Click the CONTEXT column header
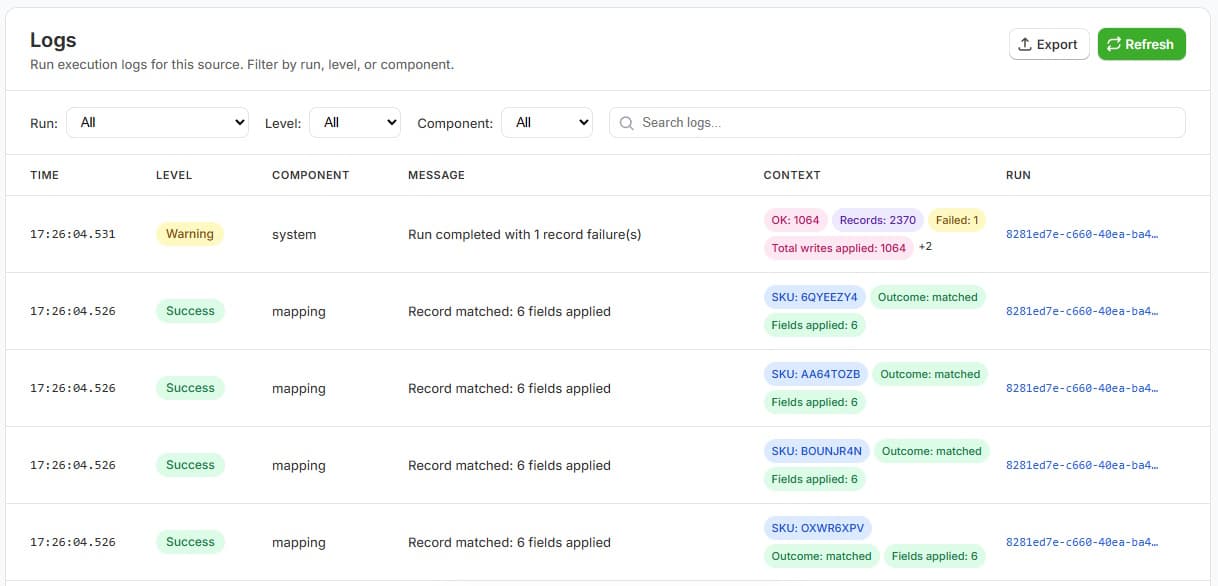 [x=791, y=175]
